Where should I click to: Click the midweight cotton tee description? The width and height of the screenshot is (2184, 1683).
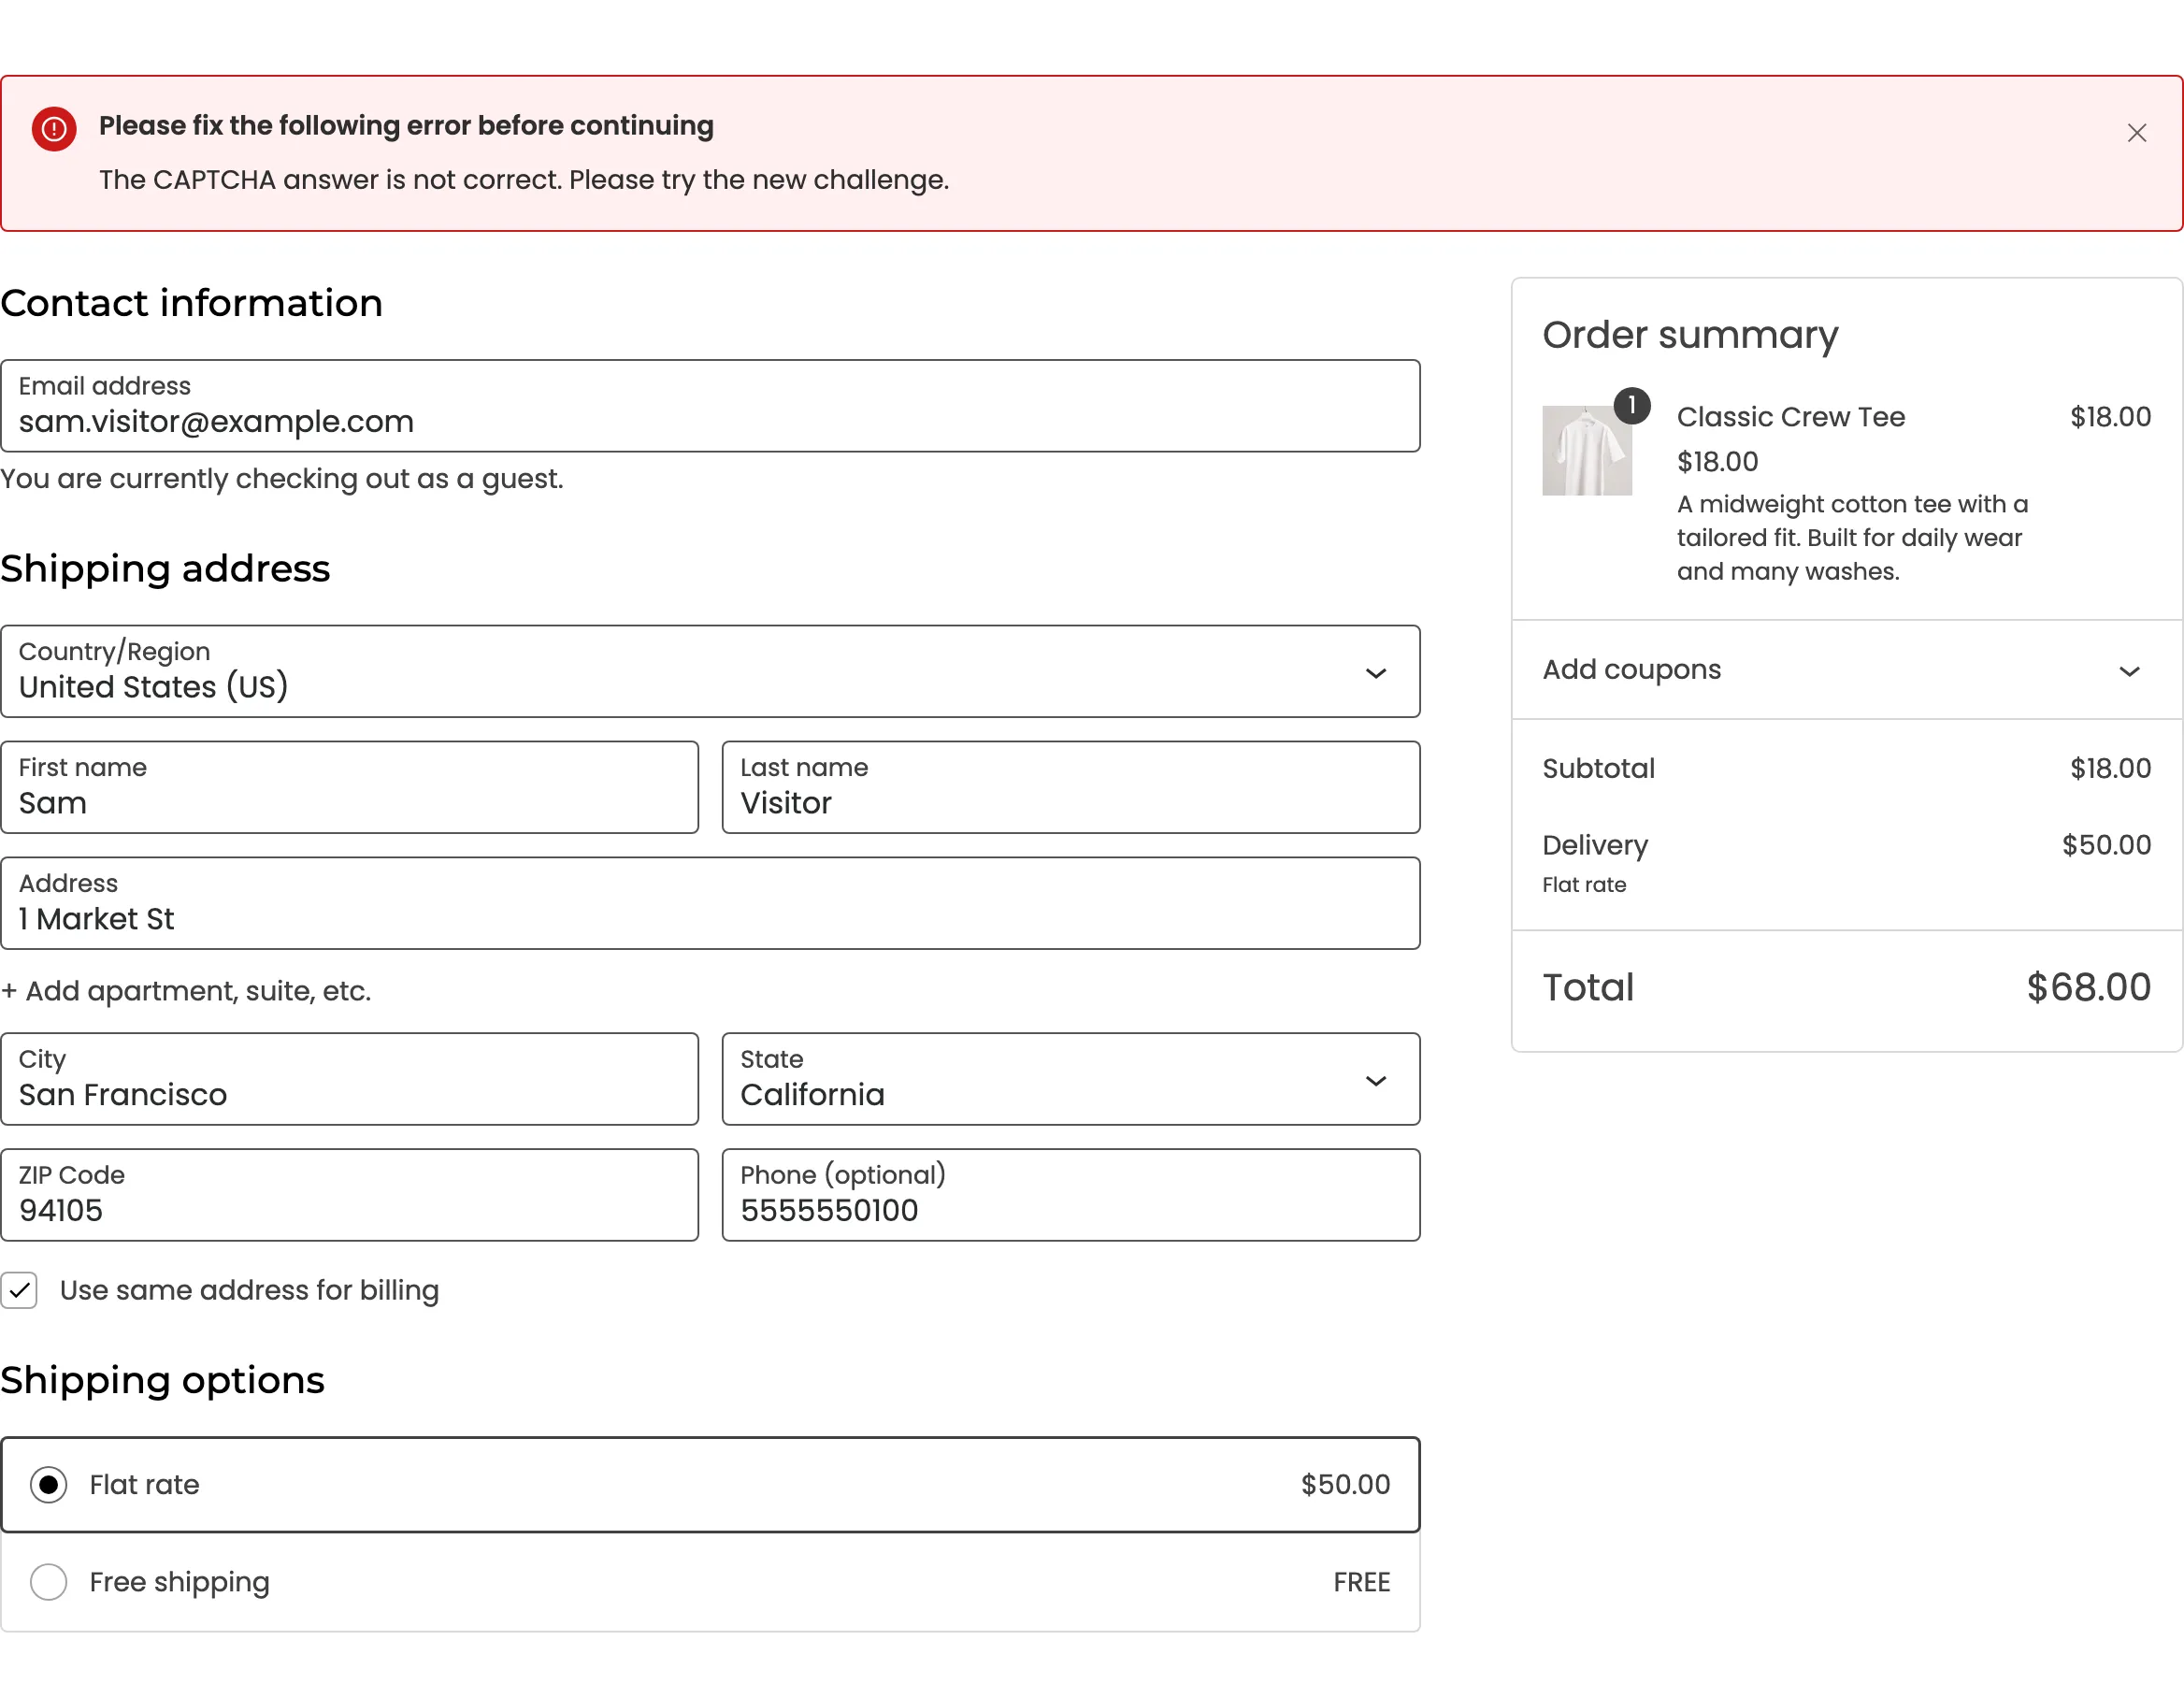[1852, 538]
